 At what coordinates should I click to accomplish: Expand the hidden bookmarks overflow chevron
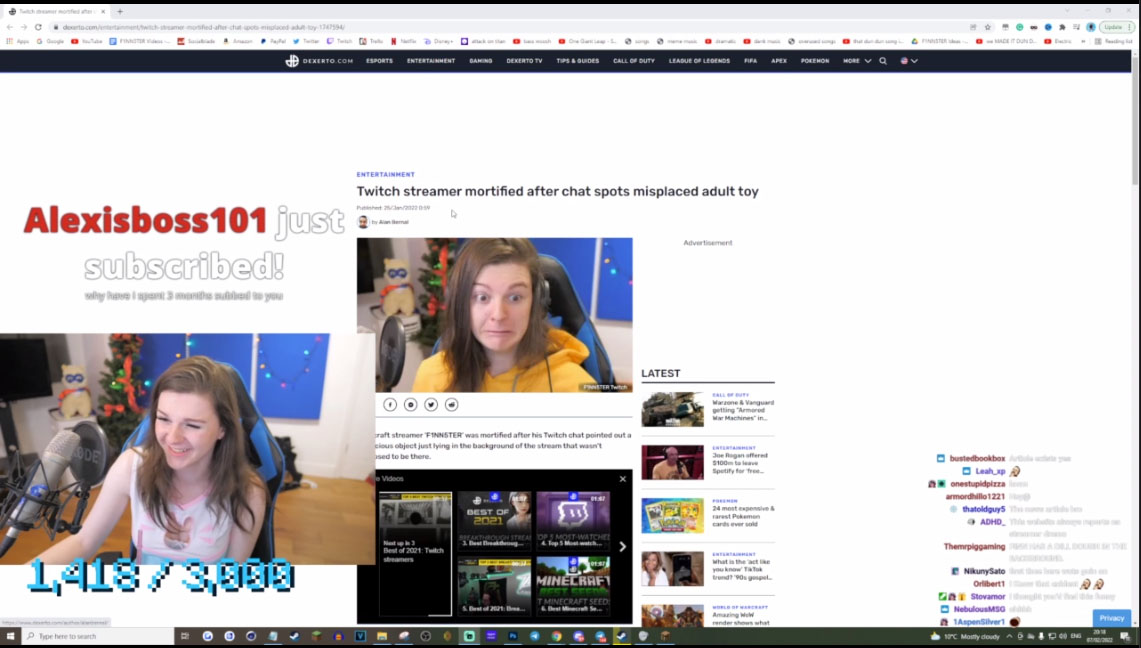[1084, 41]
